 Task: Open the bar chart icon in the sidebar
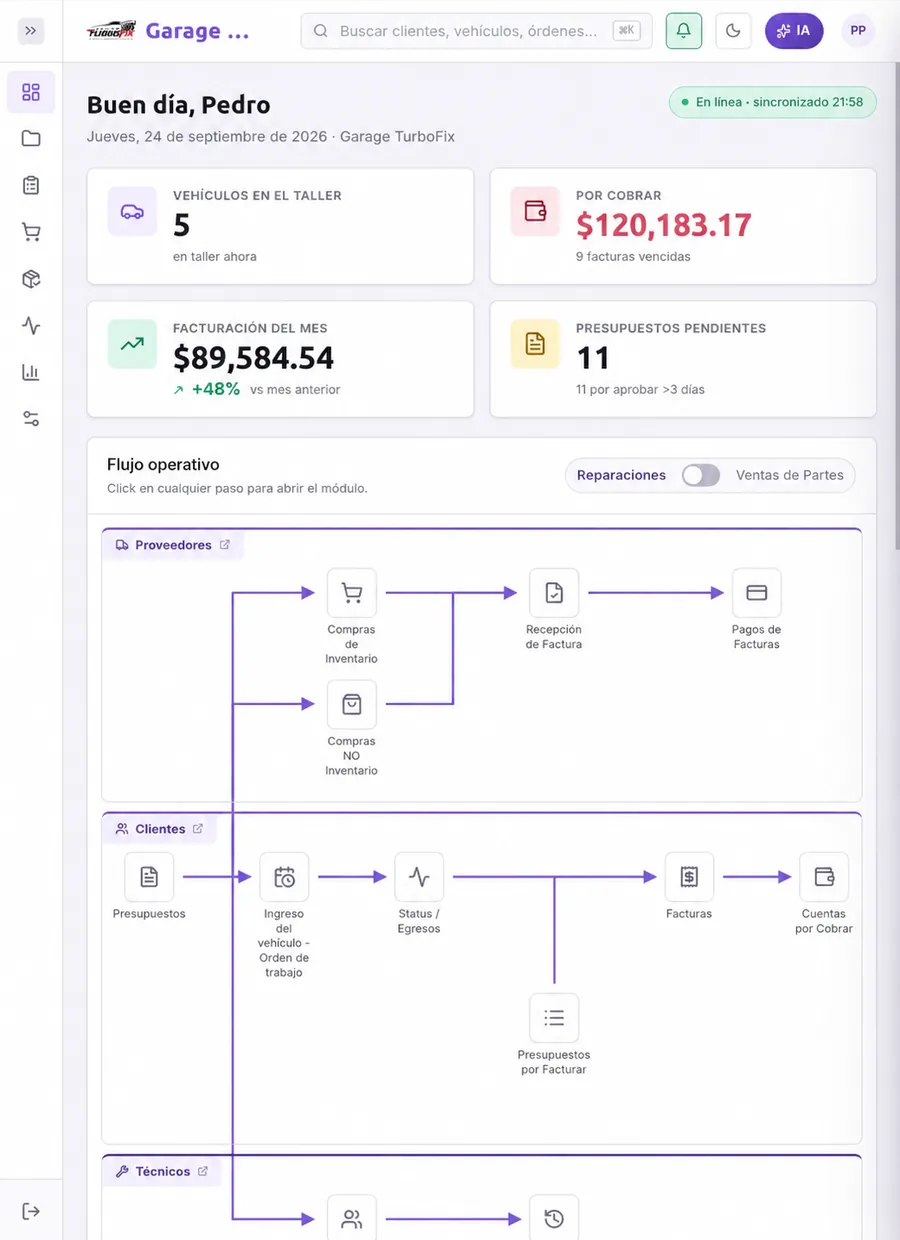pos(31,372)
